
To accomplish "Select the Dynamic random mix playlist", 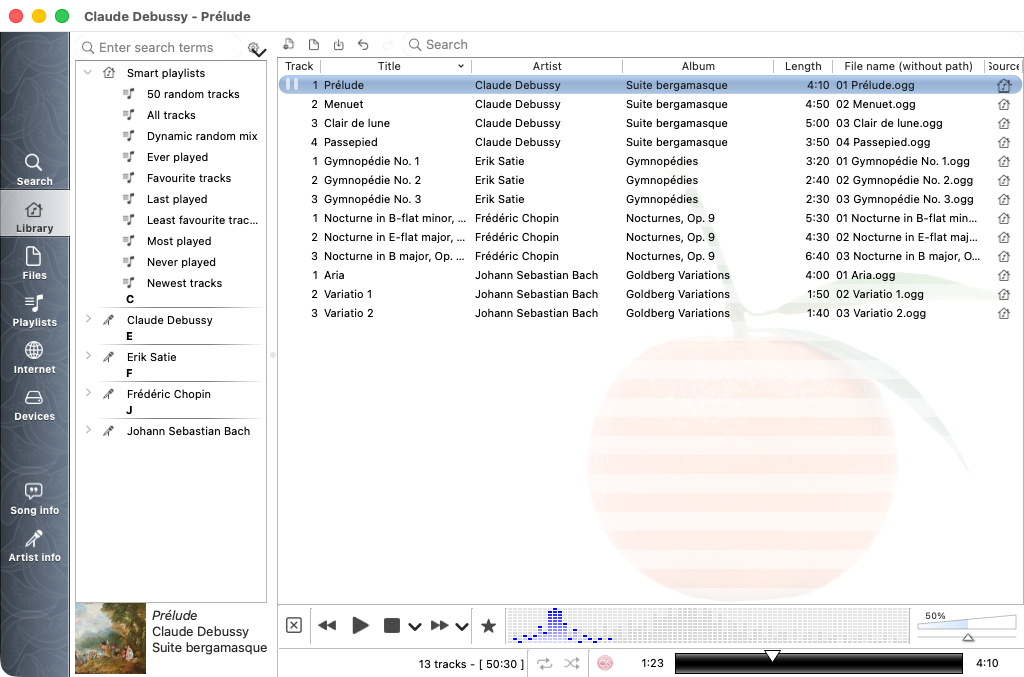I will pos(202,136).
